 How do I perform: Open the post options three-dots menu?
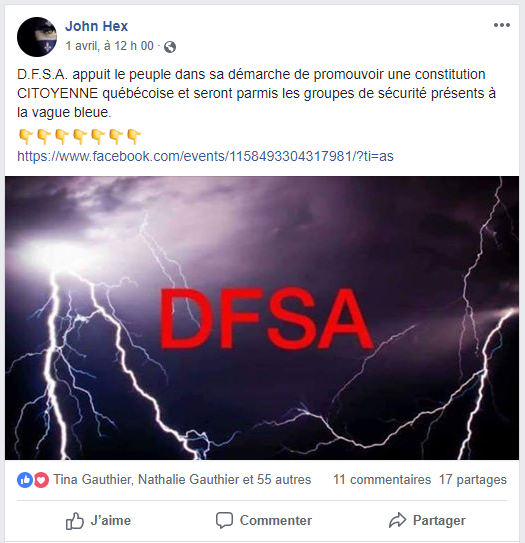[x=501, y=25]
